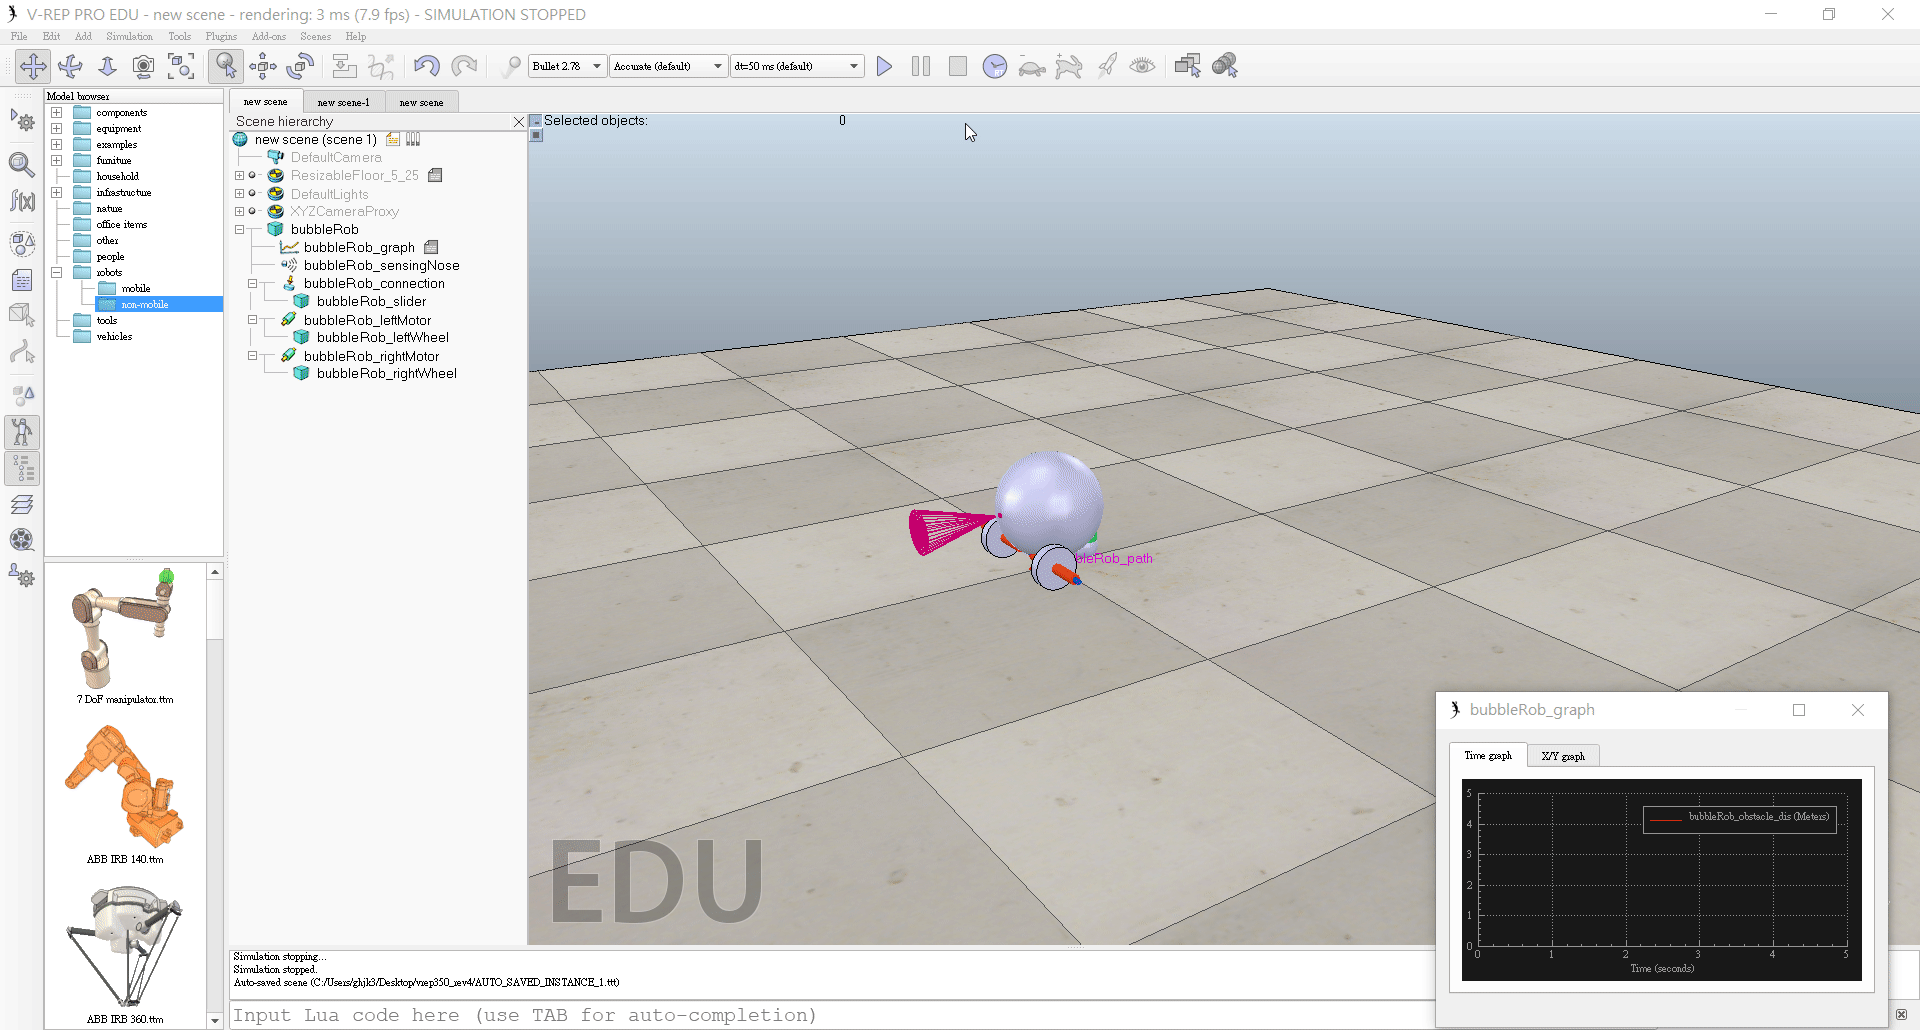Open object/item rotate tool

pos(300,67)
